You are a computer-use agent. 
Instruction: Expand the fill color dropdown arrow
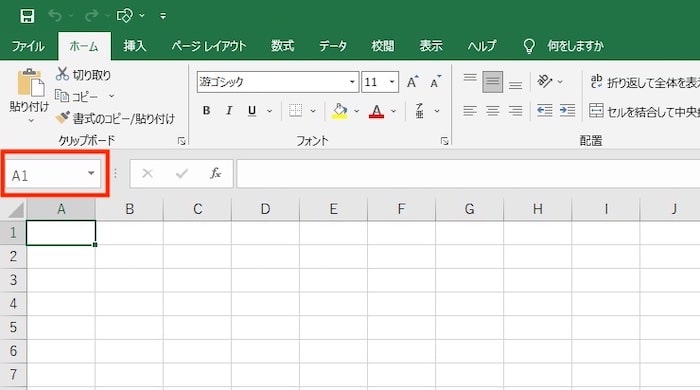356,111
